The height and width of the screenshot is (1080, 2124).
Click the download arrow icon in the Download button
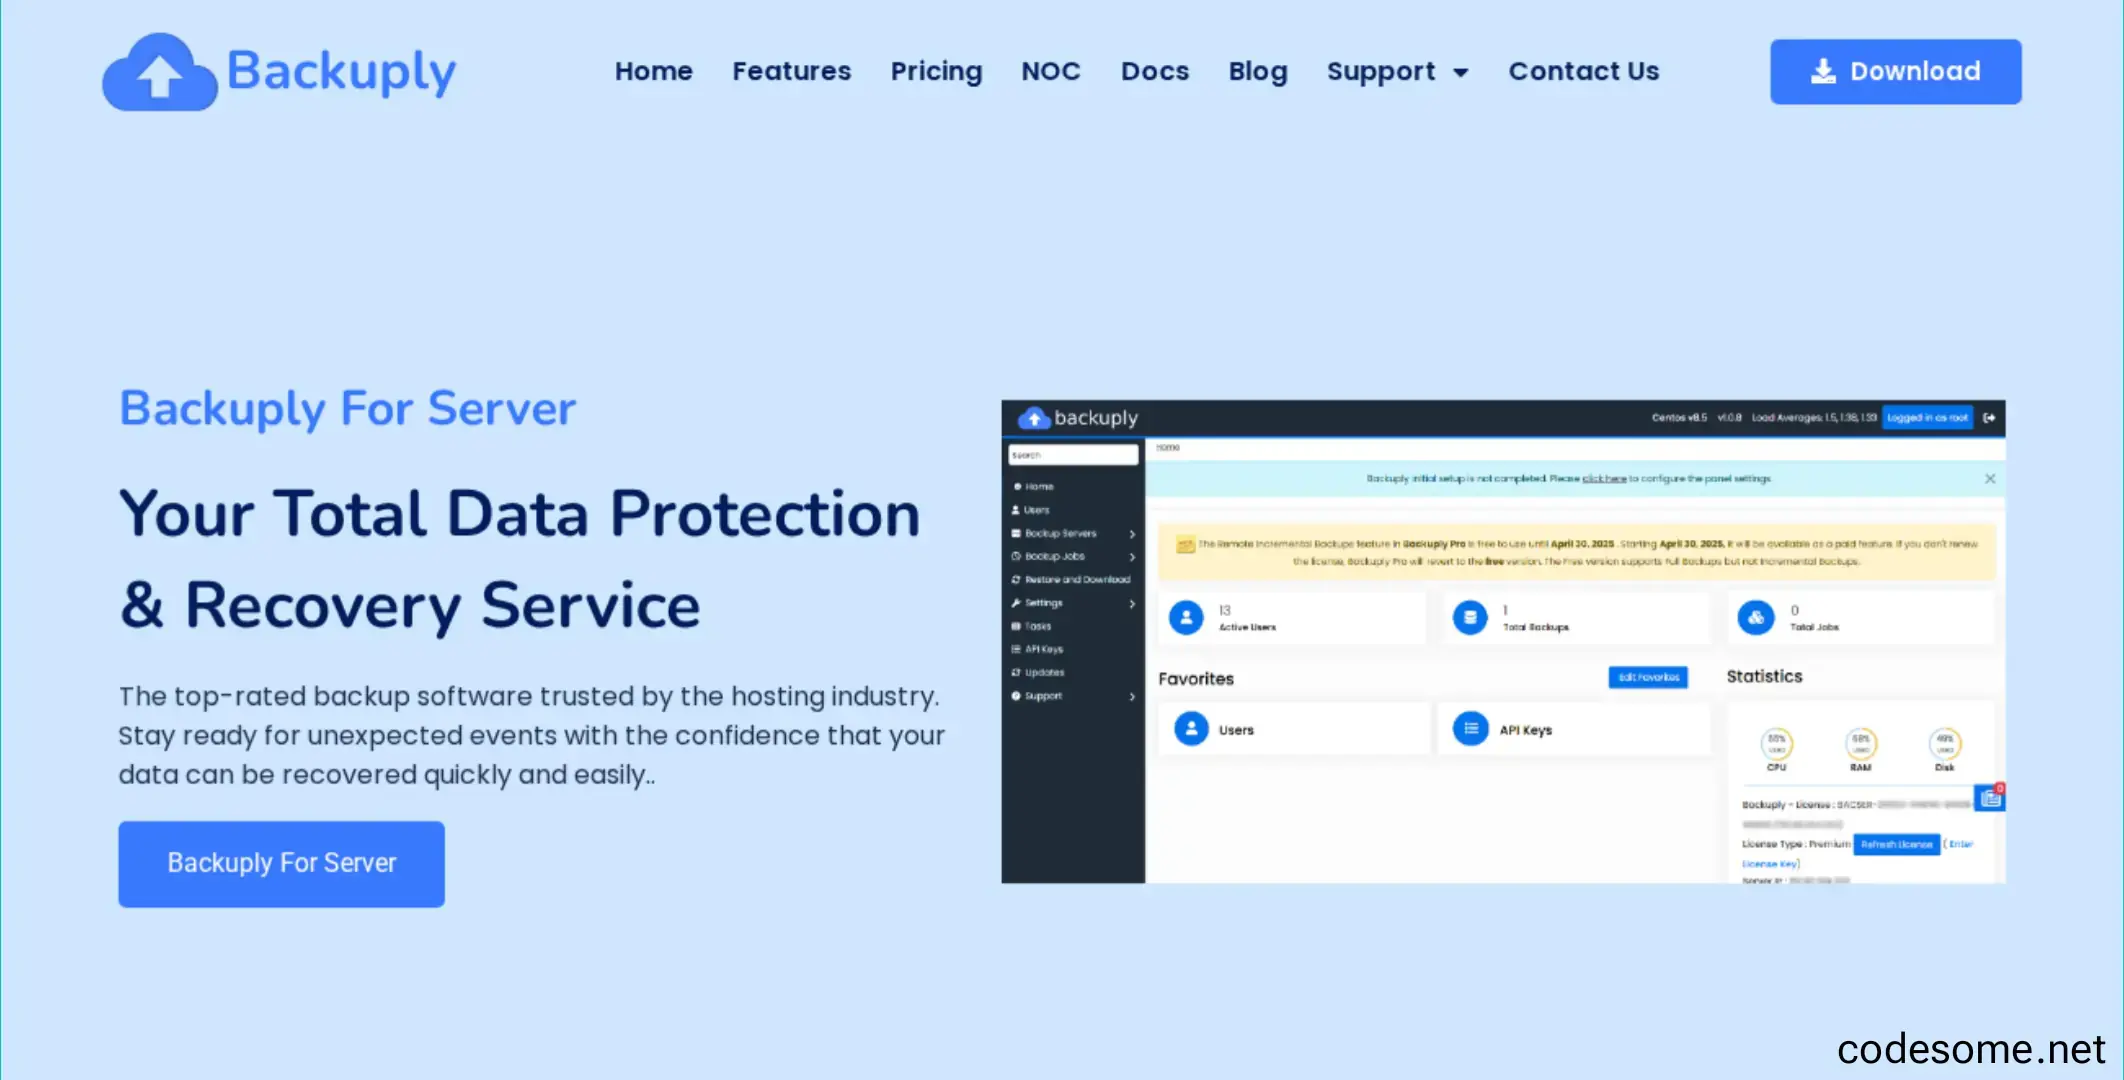click(x=1823, y=71)
